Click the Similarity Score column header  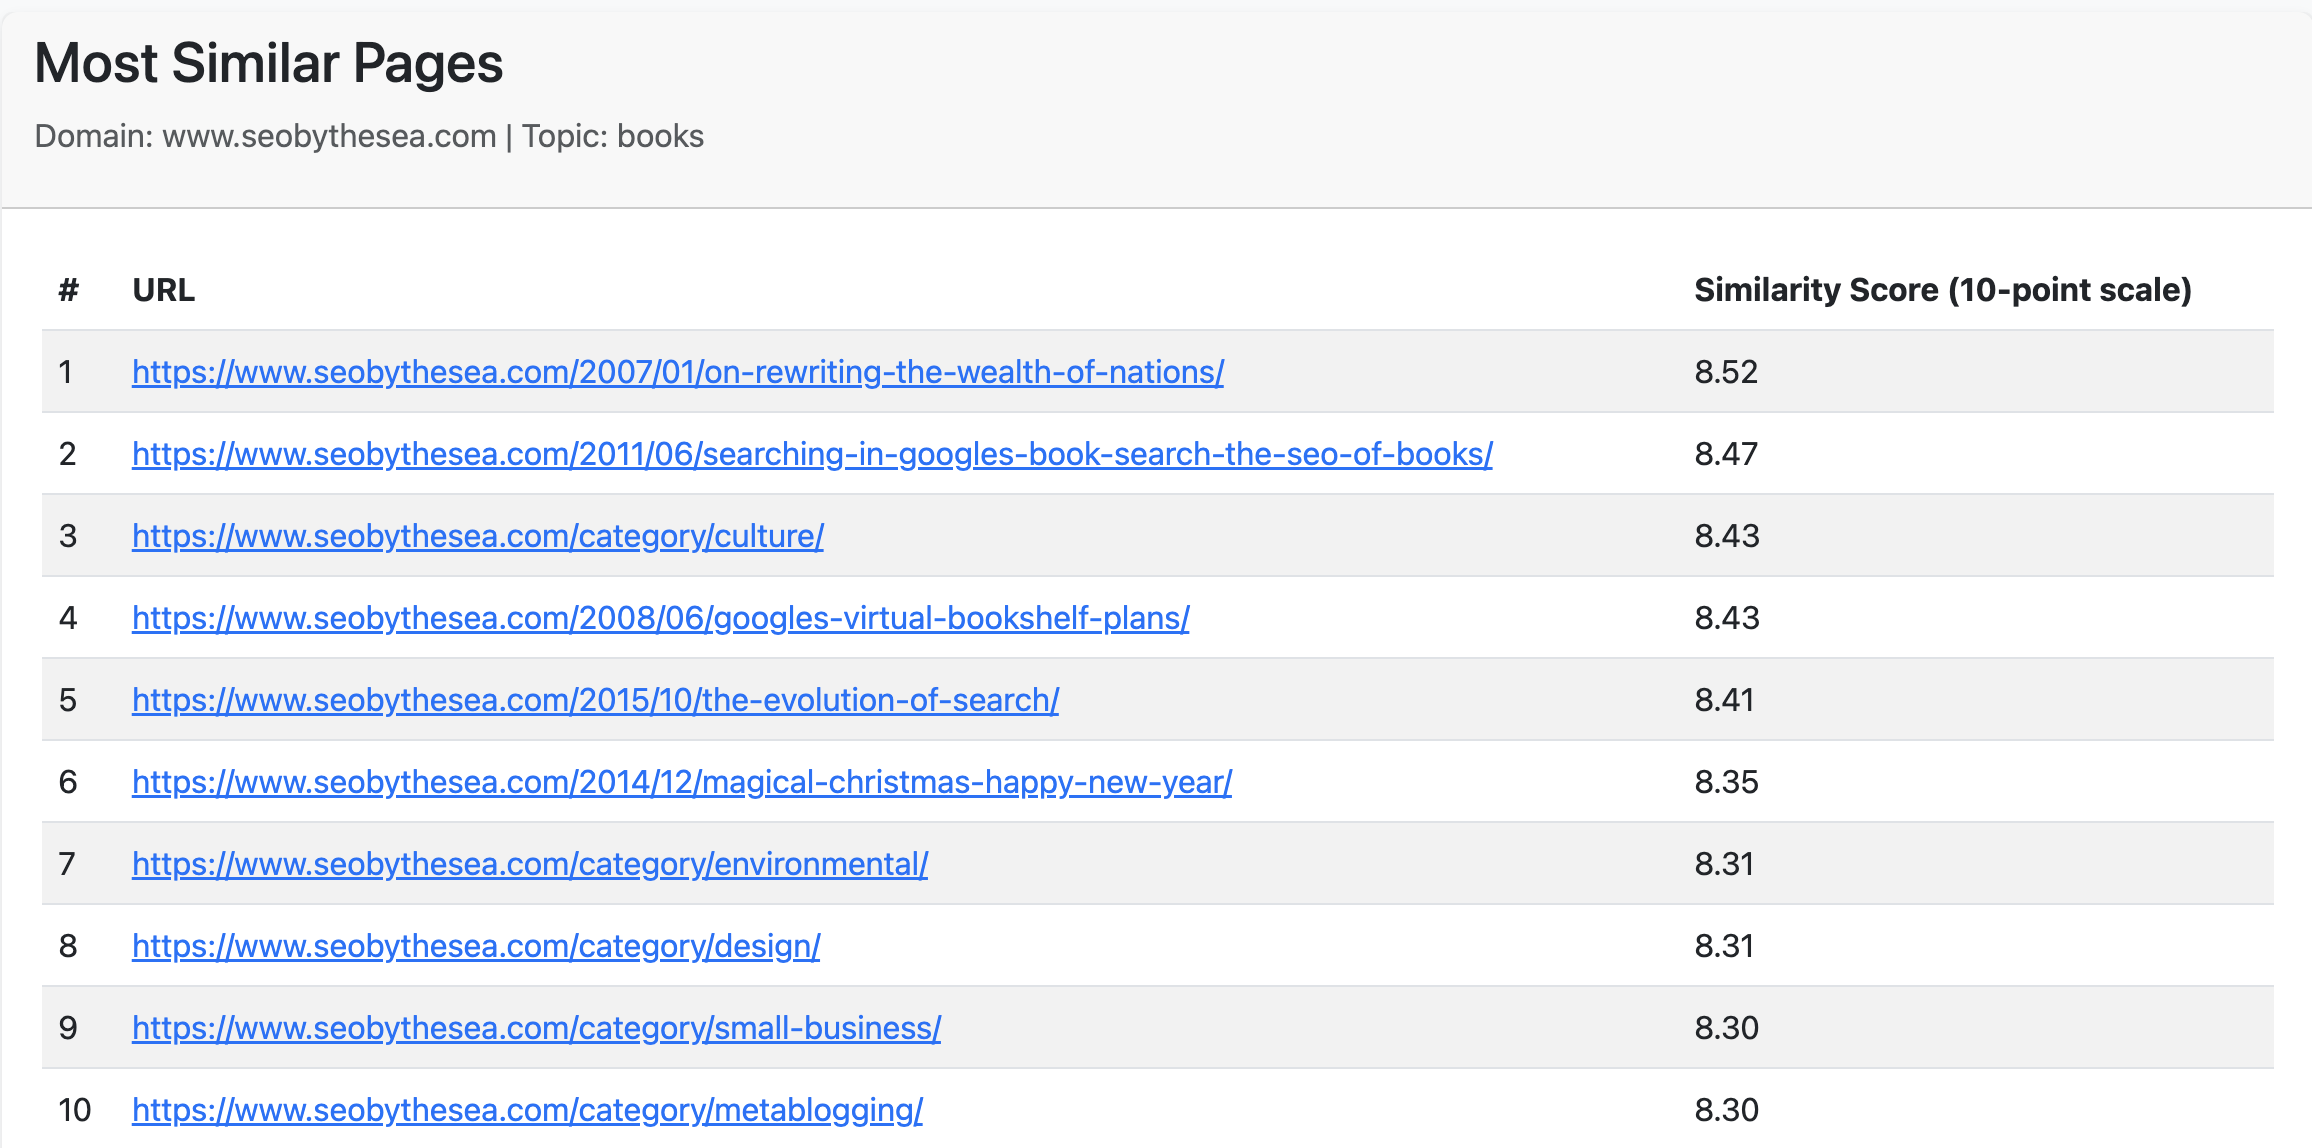pyautogui.click(x=1942, y=290)
